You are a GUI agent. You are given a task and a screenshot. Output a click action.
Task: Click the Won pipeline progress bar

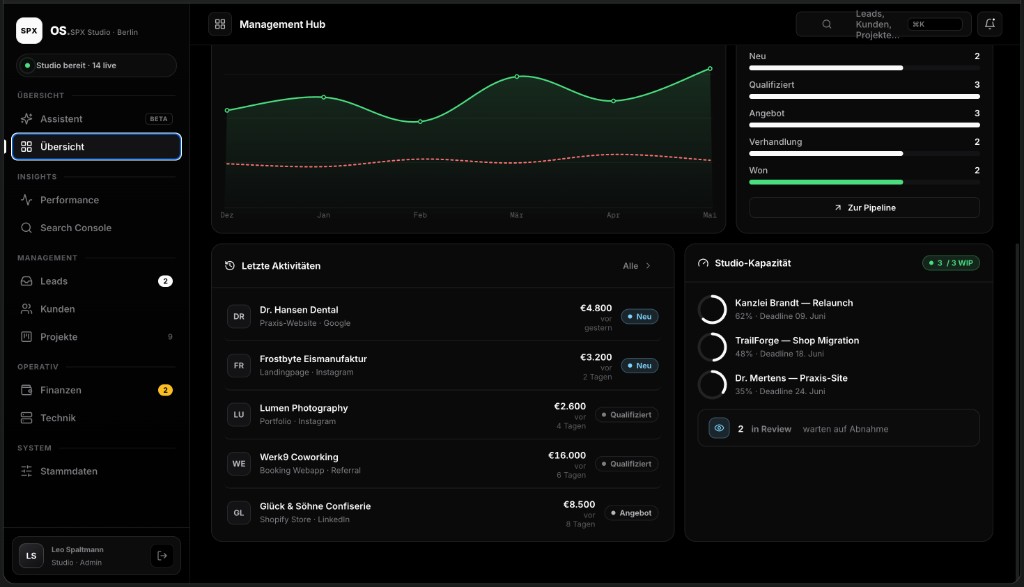(864, 182)
